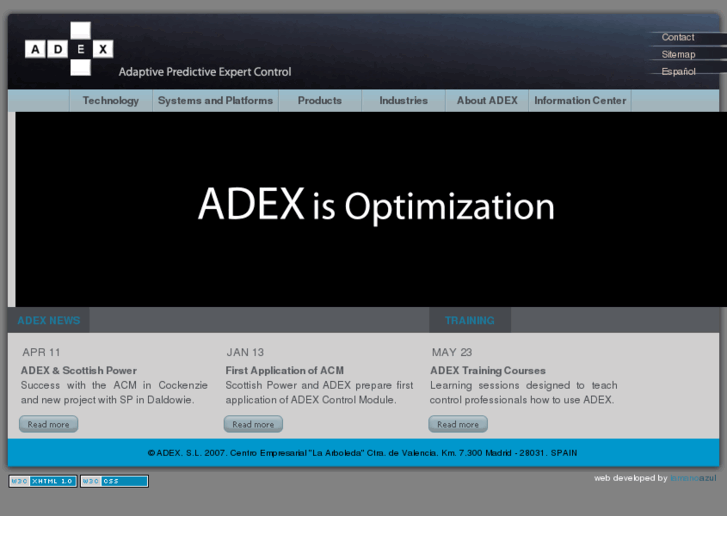The height and width of the screenshot is (545, 727).
Task: Open the terrenoazul developer link
Action: click(x=693, y=478)
